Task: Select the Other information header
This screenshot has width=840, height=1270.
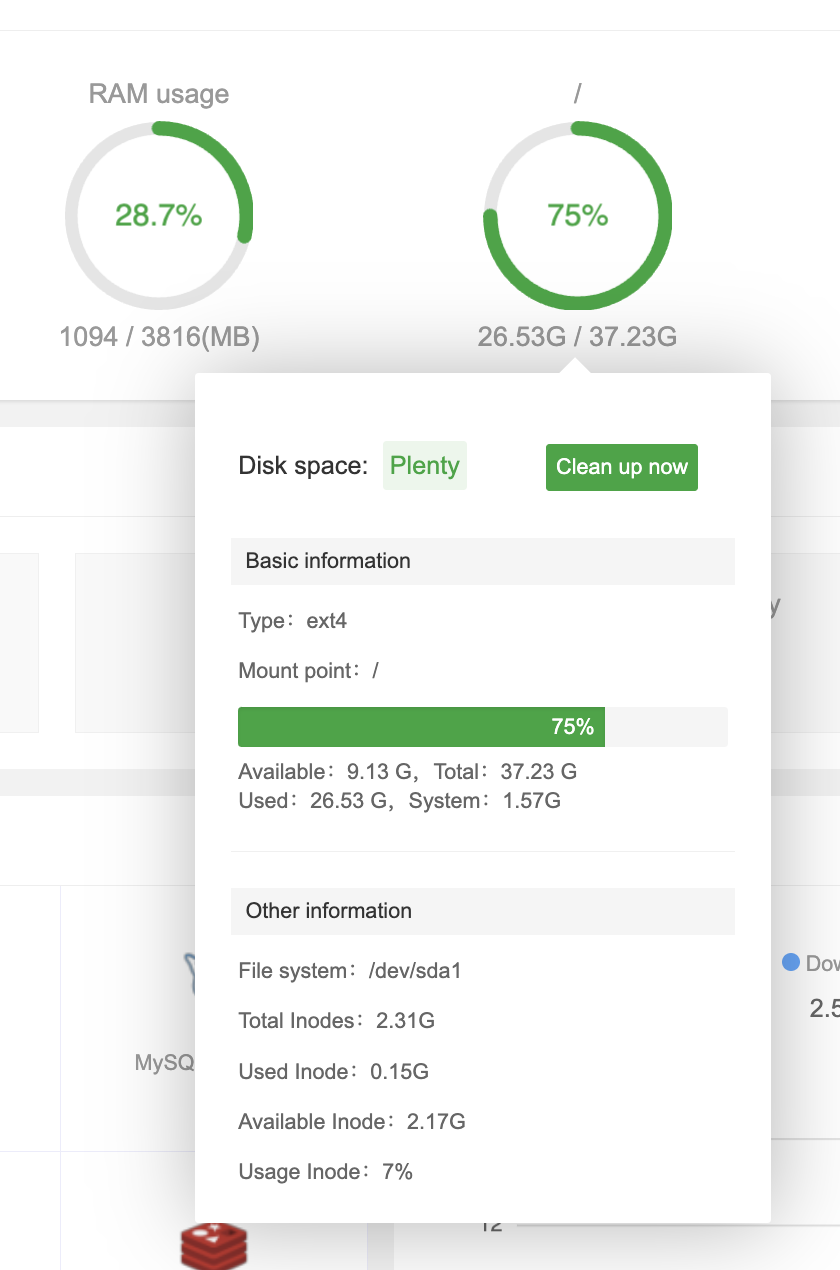Action: click(482, 911)
